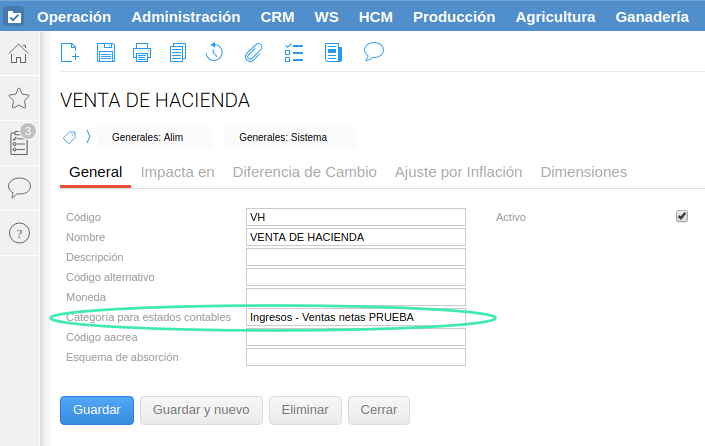
Task: Go to home from the sidebar
Action: [x=19, y=53]
